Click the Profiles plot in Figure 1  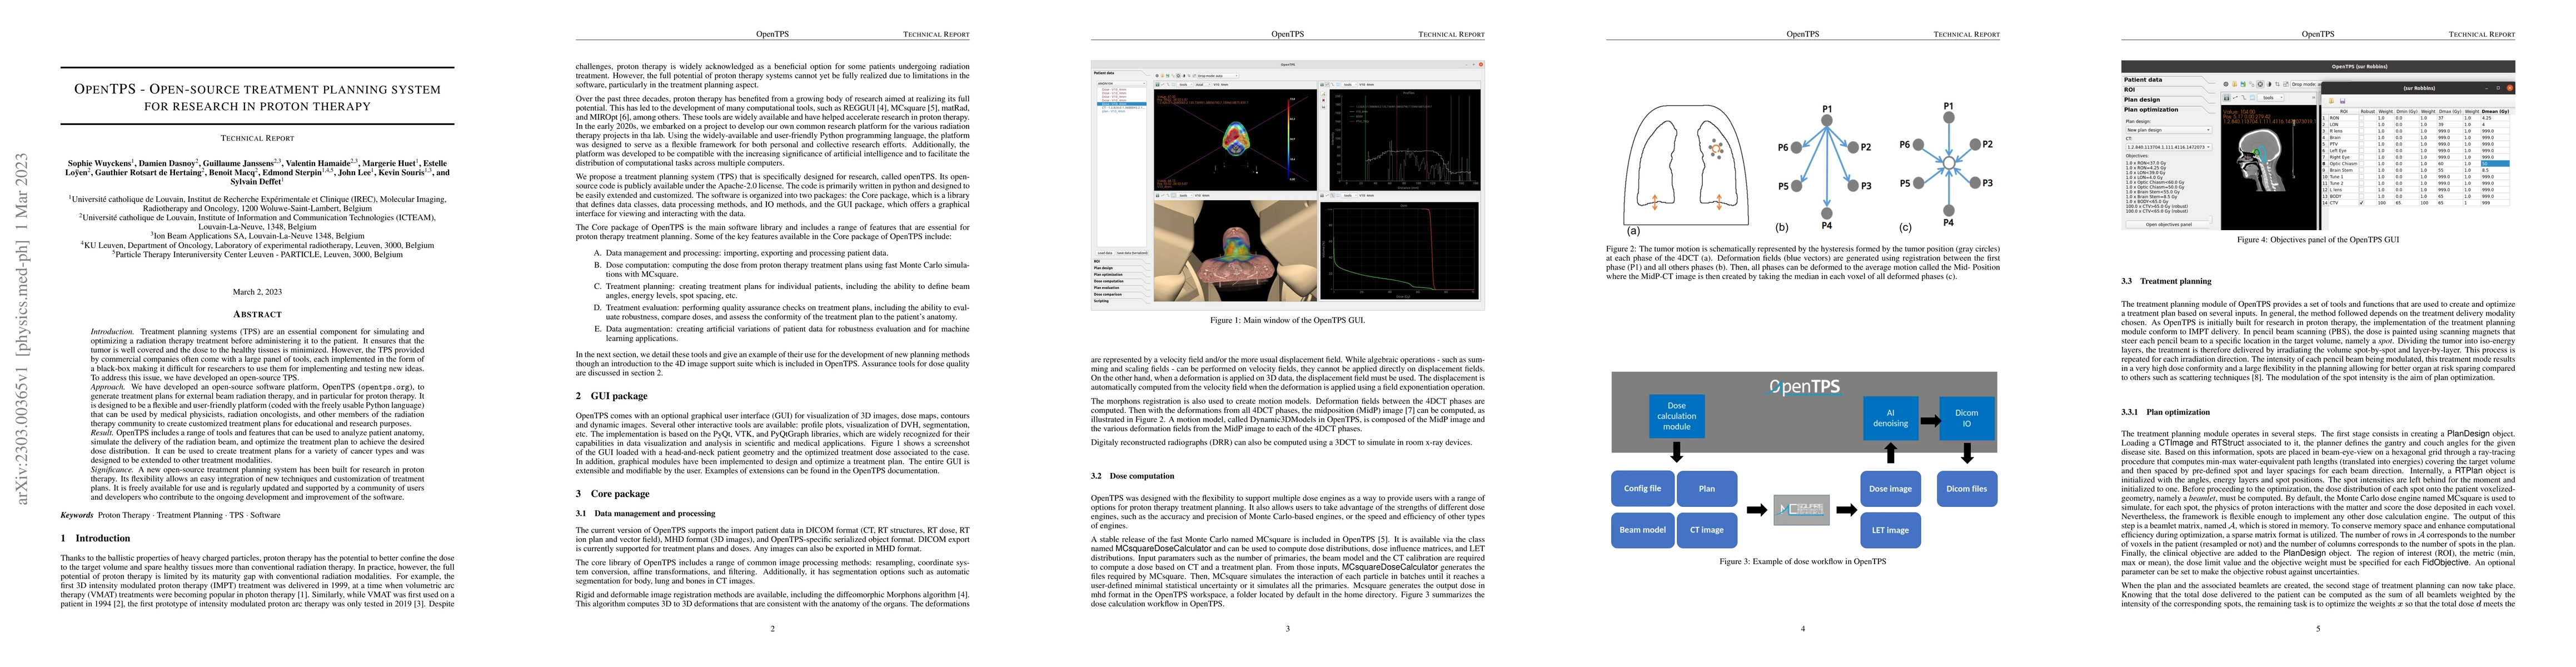1405,140
